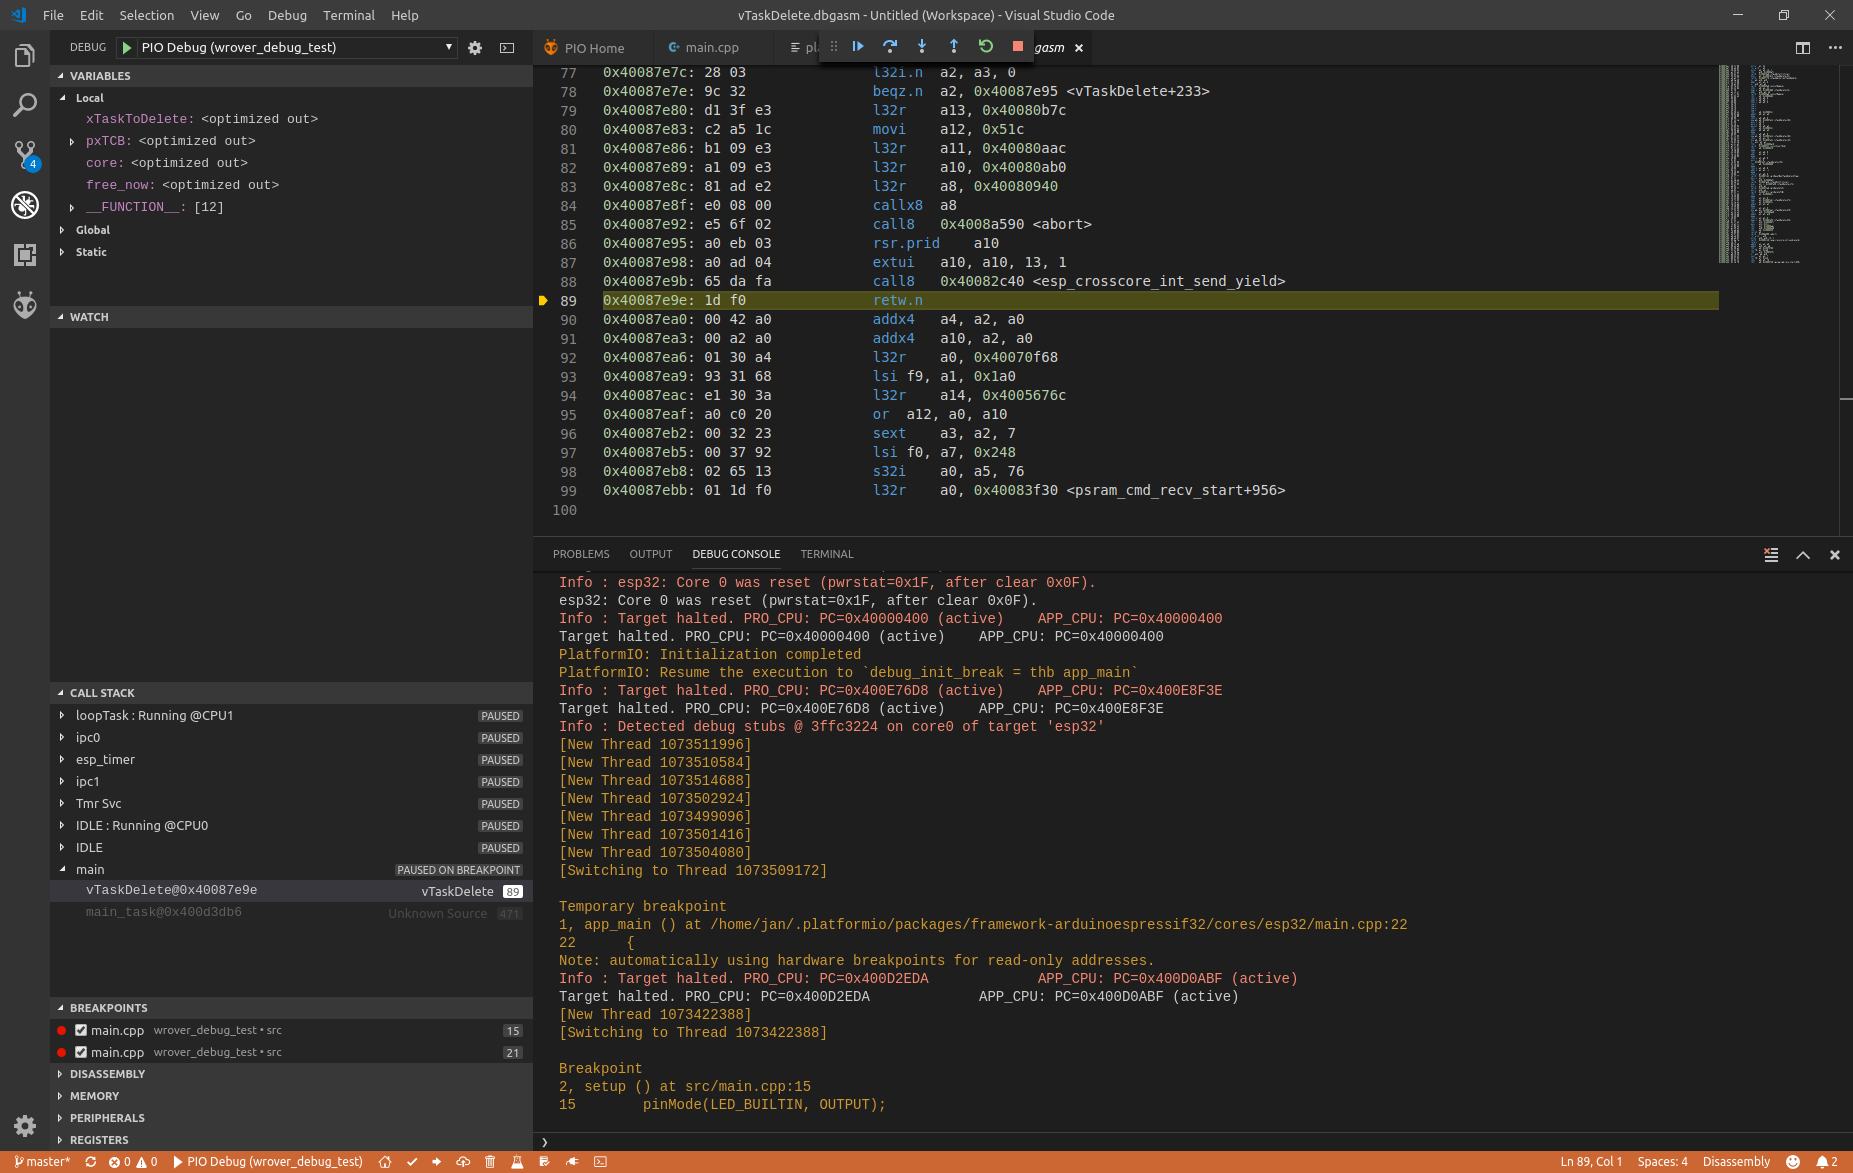Stop debugging with the red square icon
The image size is (1853, 1173).
coord(1015,46)
